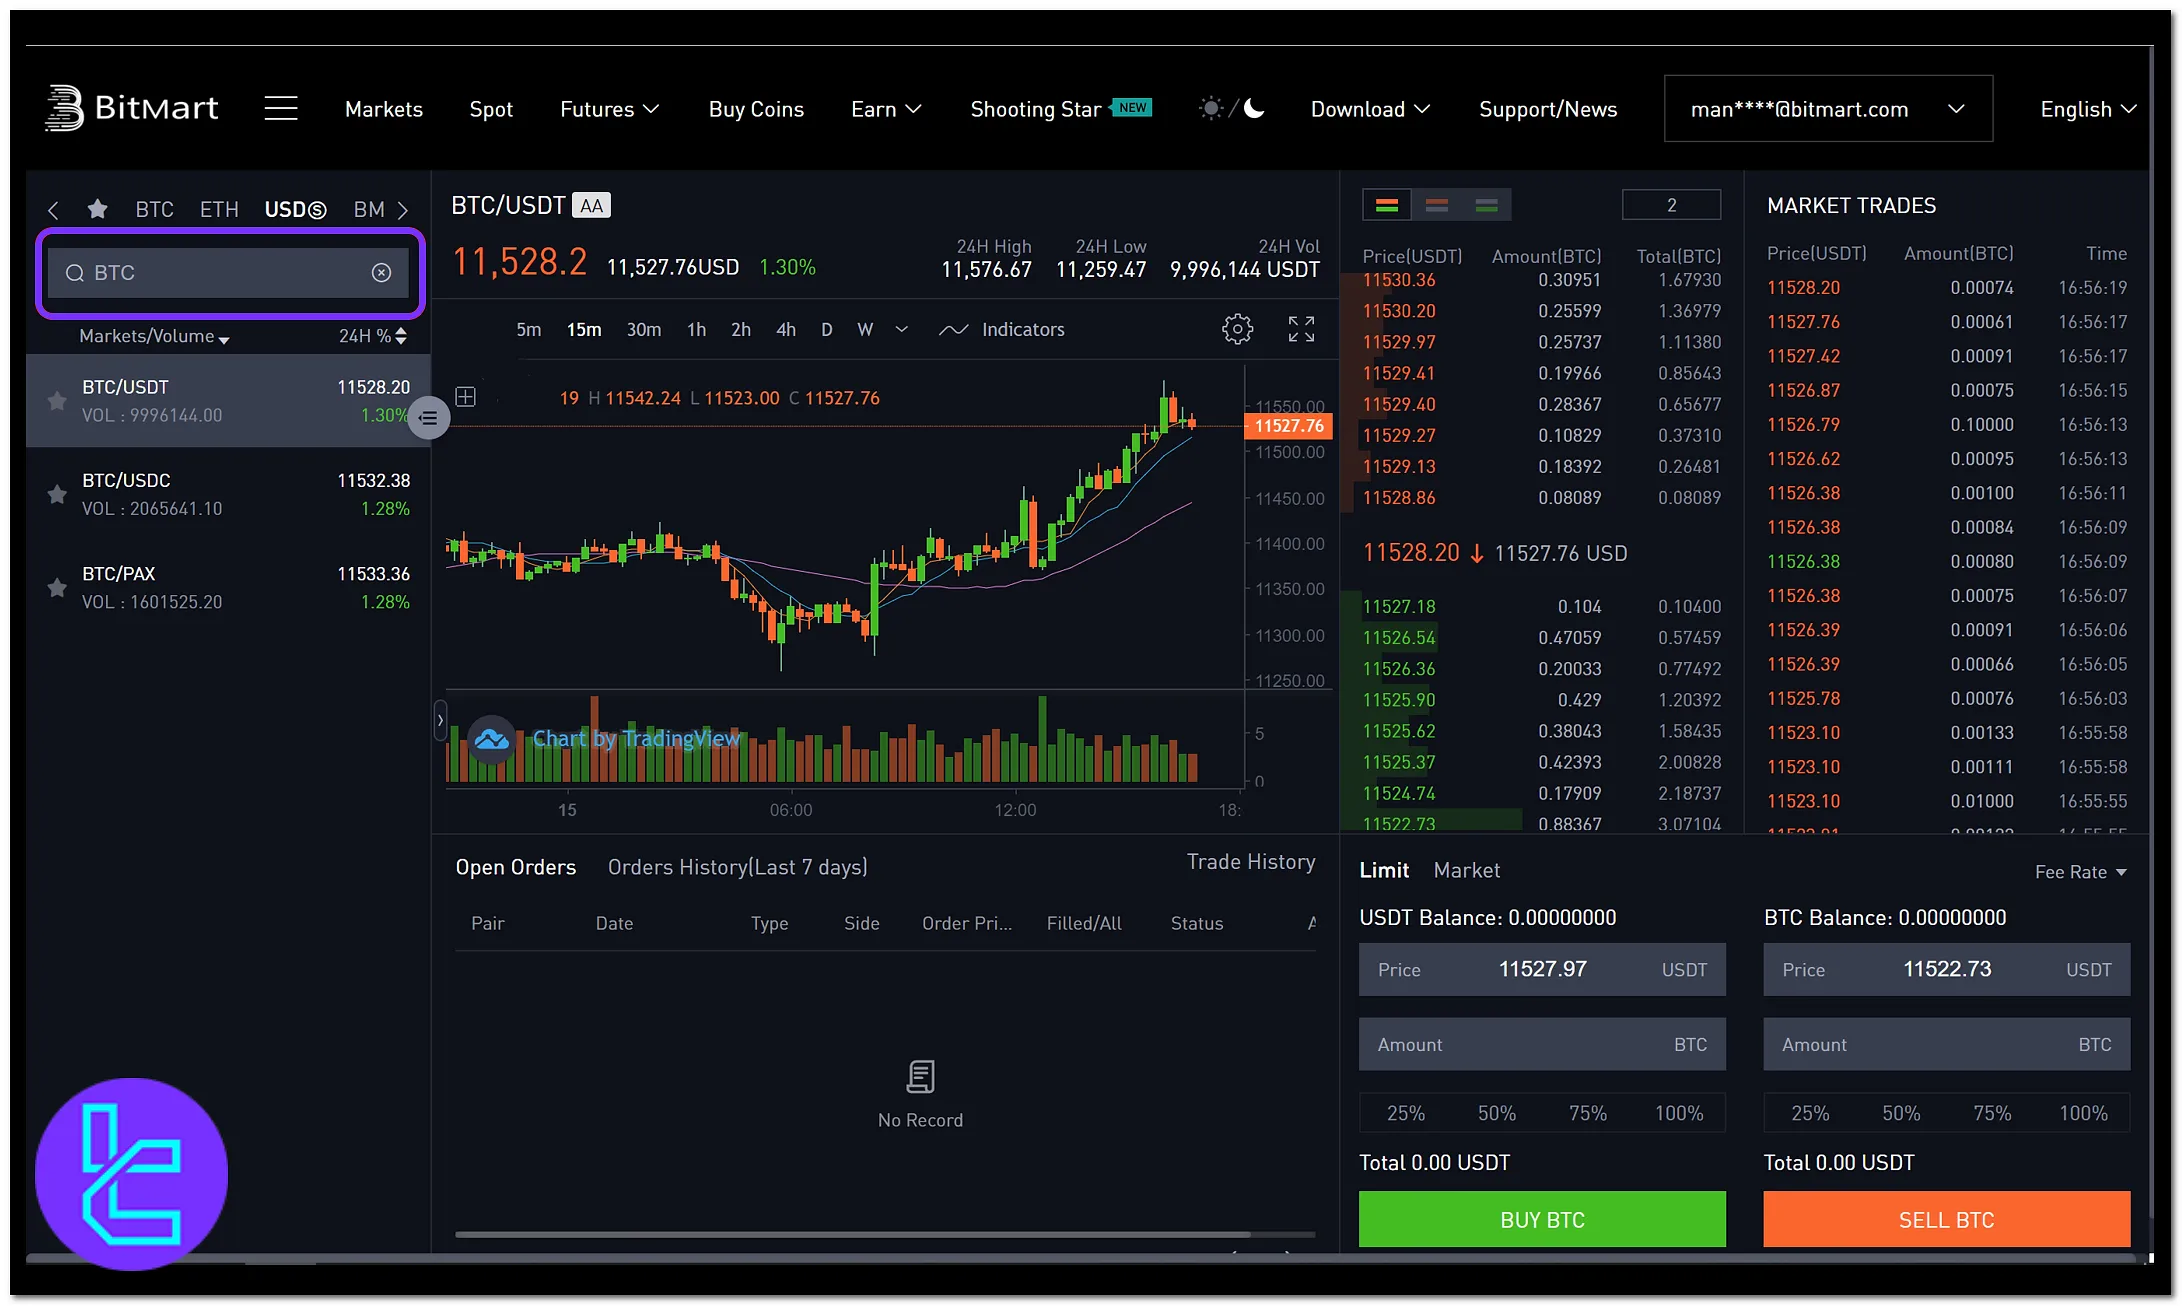Expand chart to fullscreen
2182x1306 pixels.
pos(1301,329)
